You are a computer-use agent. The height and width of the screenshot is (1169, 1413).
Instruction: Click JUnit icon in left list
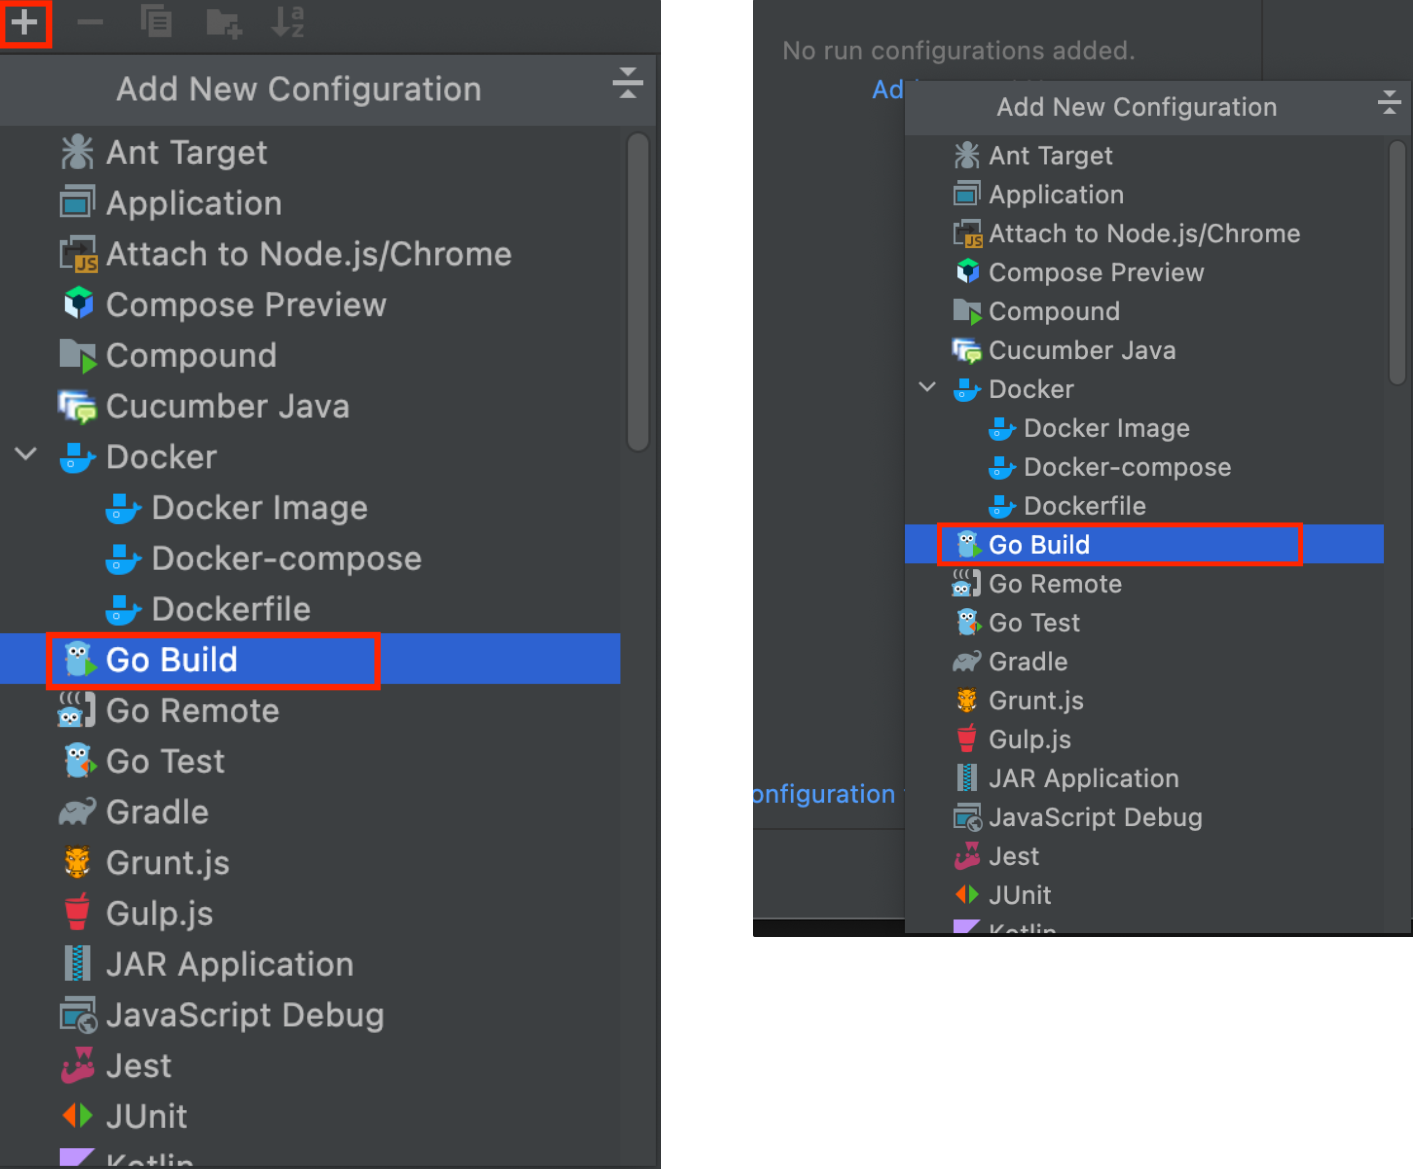point(77,1116)
